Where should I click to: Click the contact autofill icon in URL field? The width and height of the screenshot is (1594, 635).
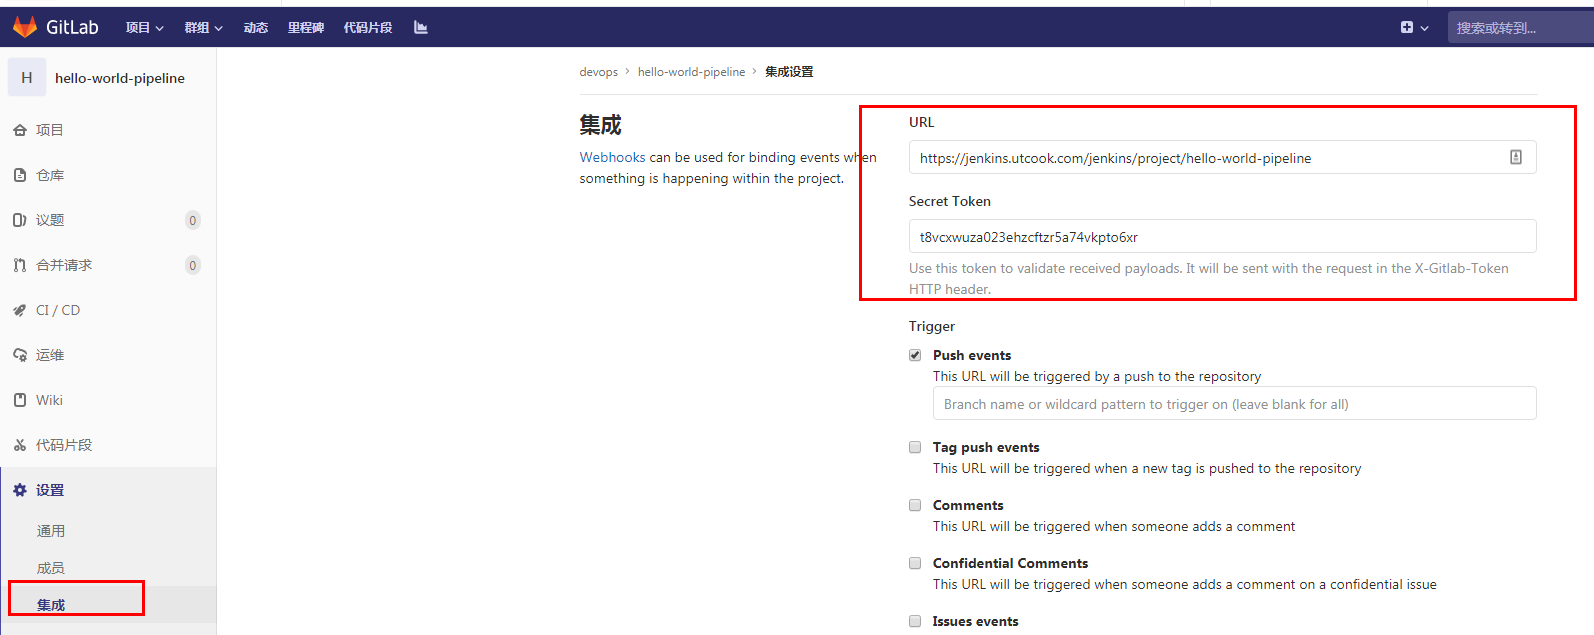pos(1516,157)
